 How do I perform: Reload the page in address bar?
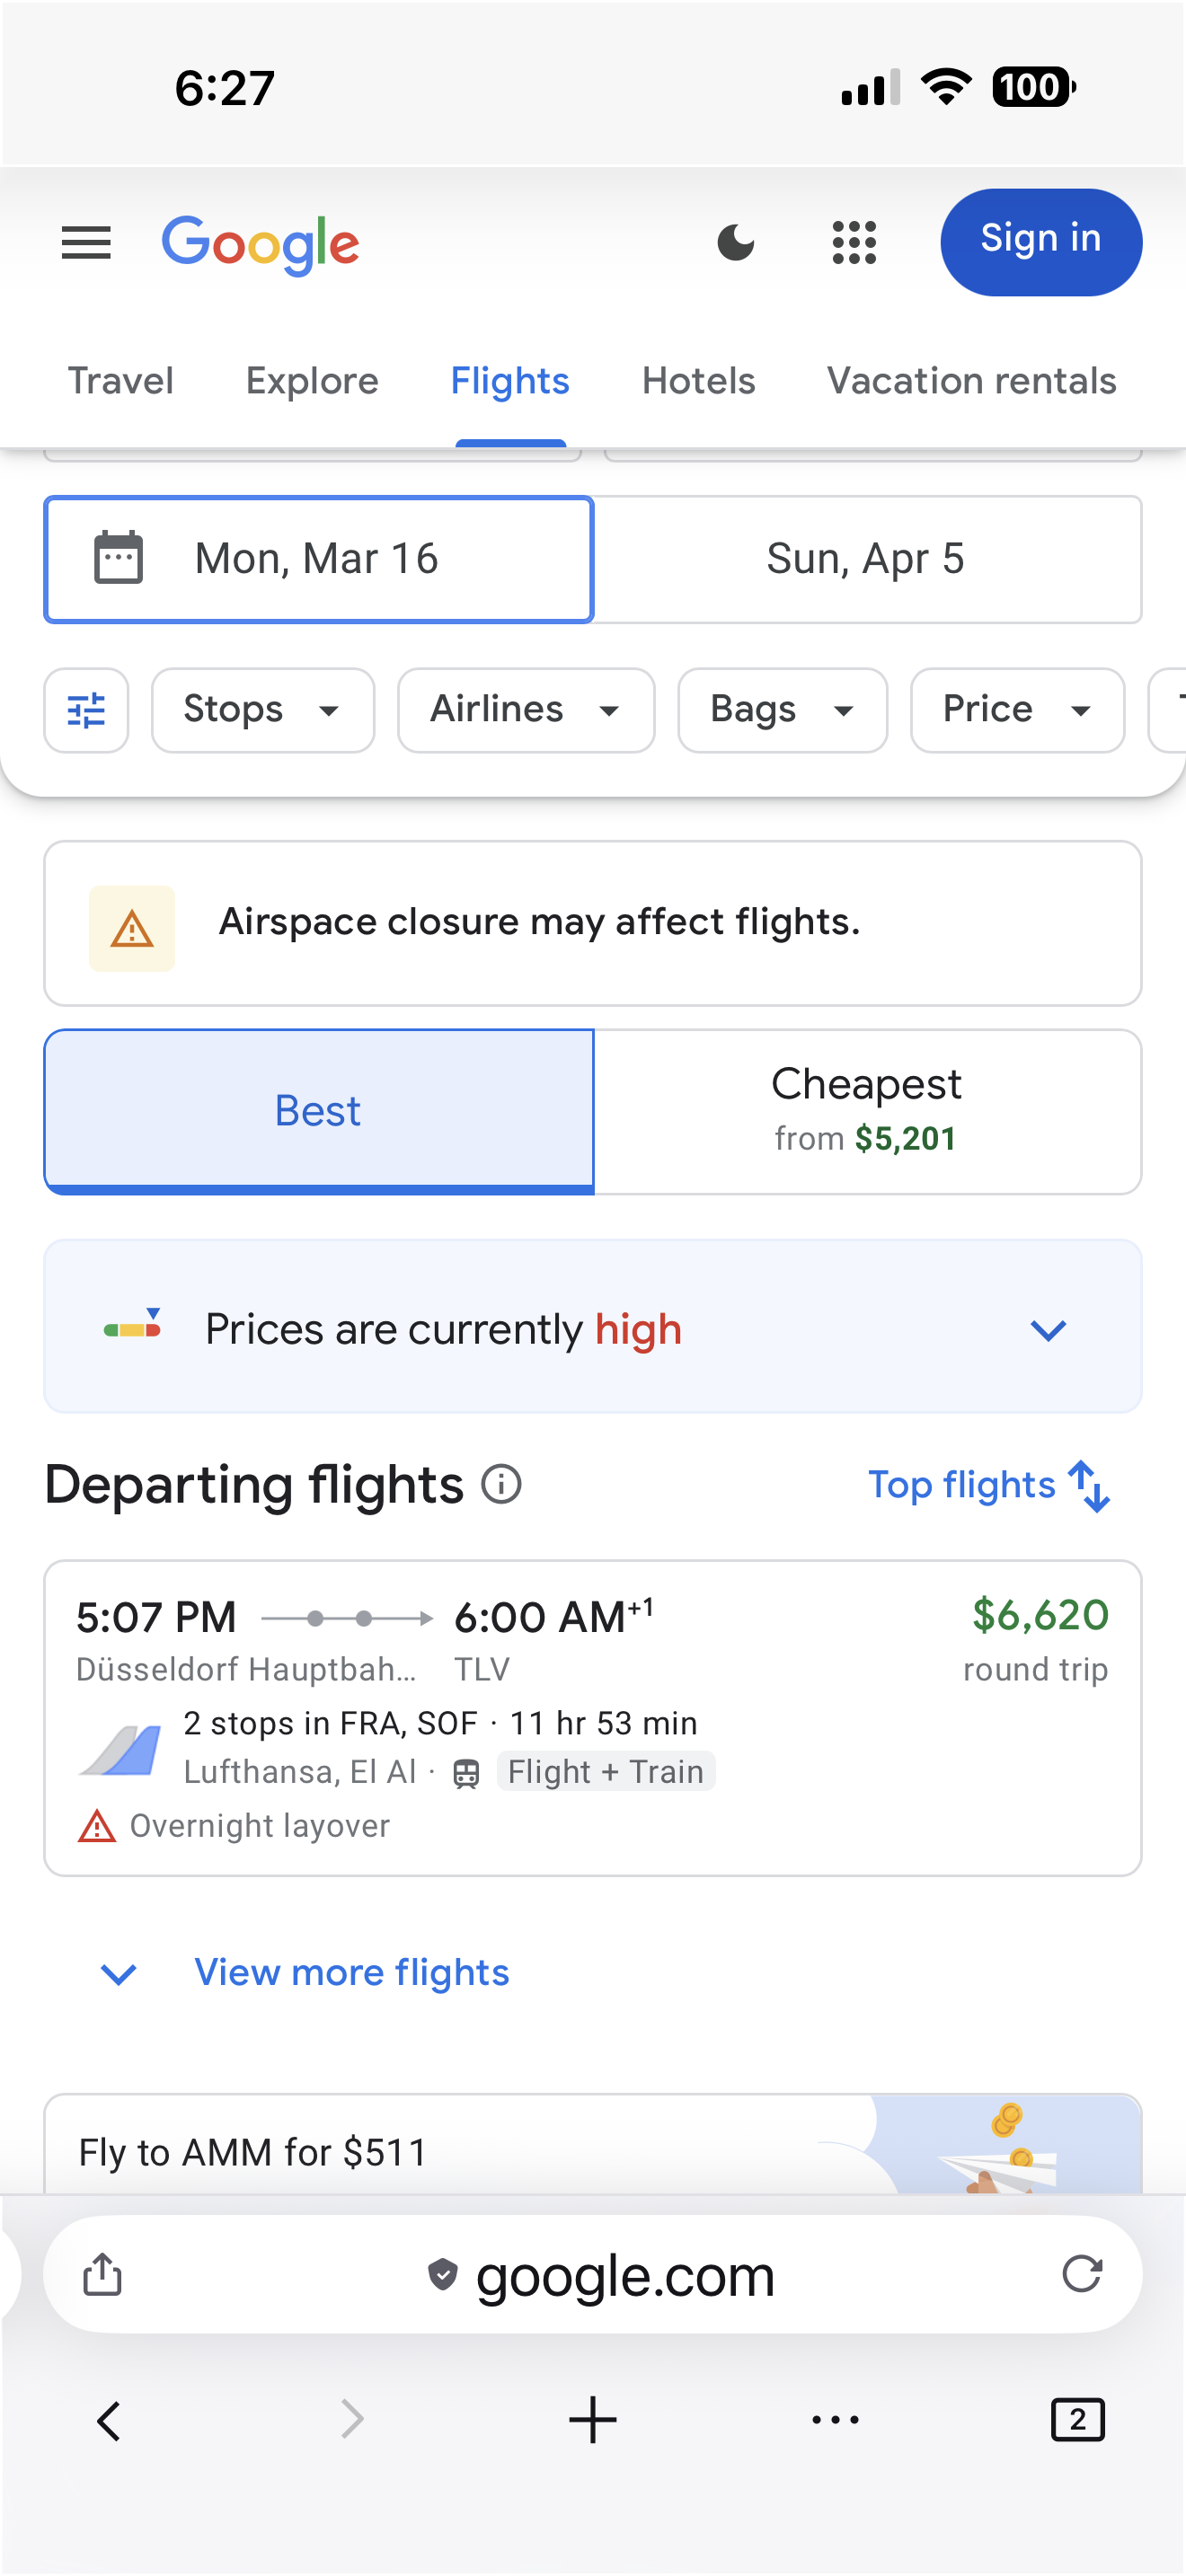(1081, 2274)
